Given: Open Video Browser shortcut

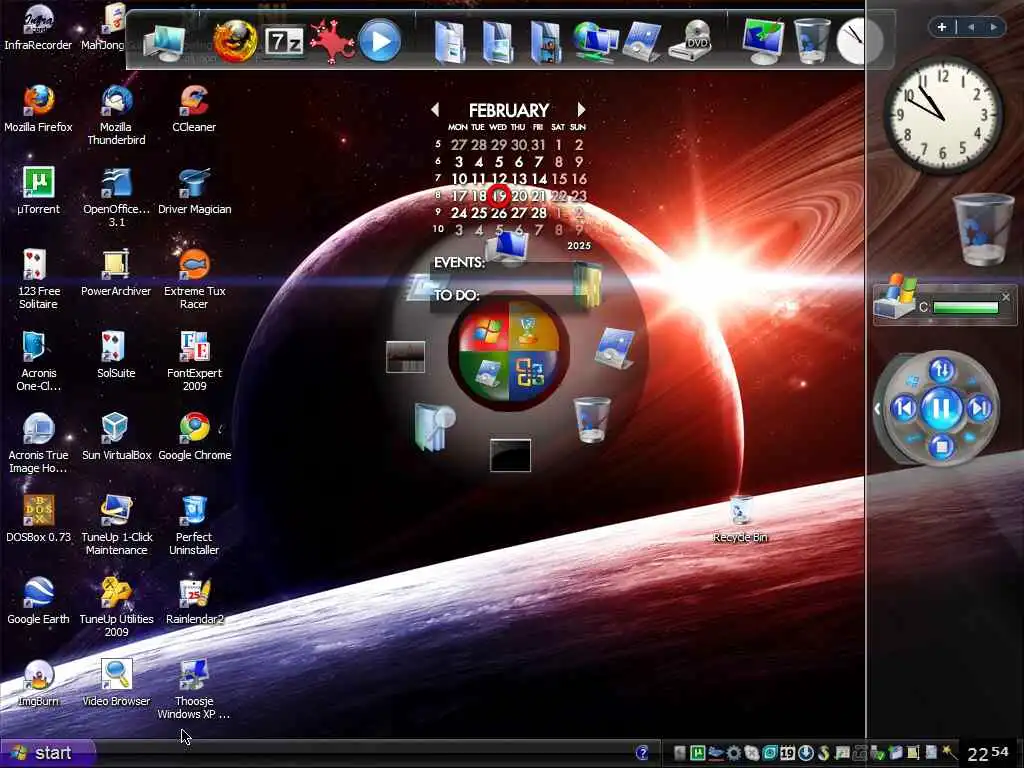Looking at the screenshot, I should click(116, 682).
